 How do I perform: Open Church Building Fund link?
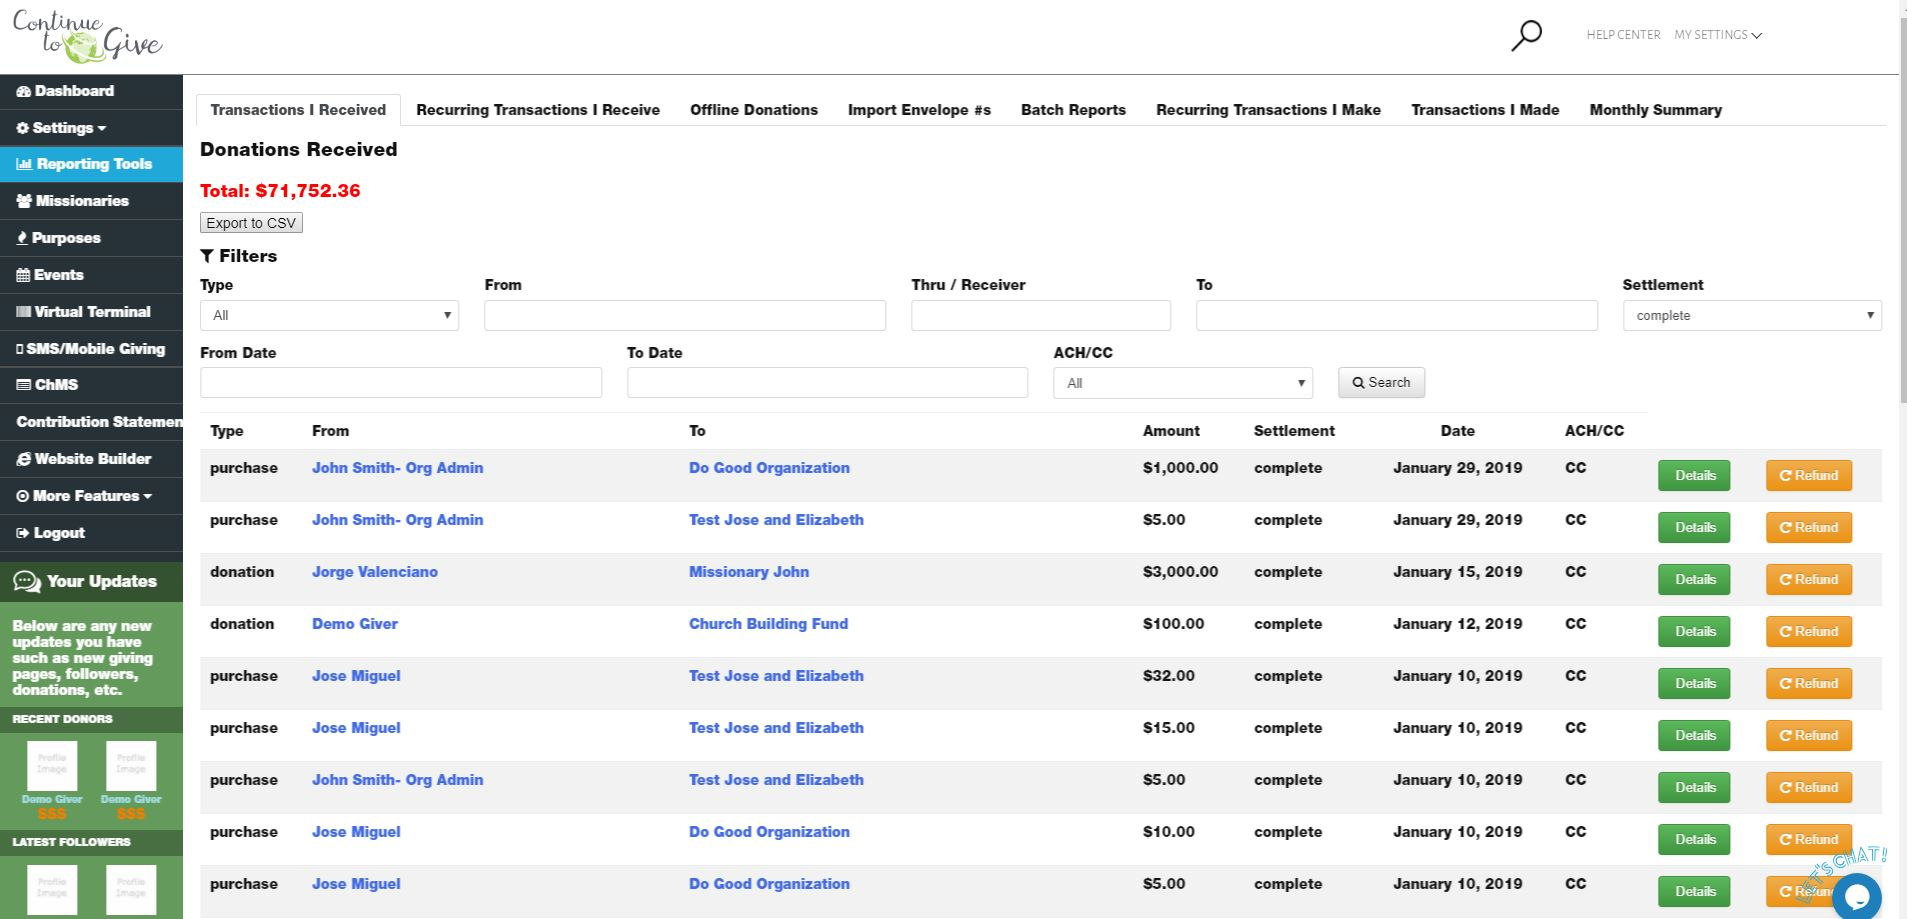click(768, 624)
